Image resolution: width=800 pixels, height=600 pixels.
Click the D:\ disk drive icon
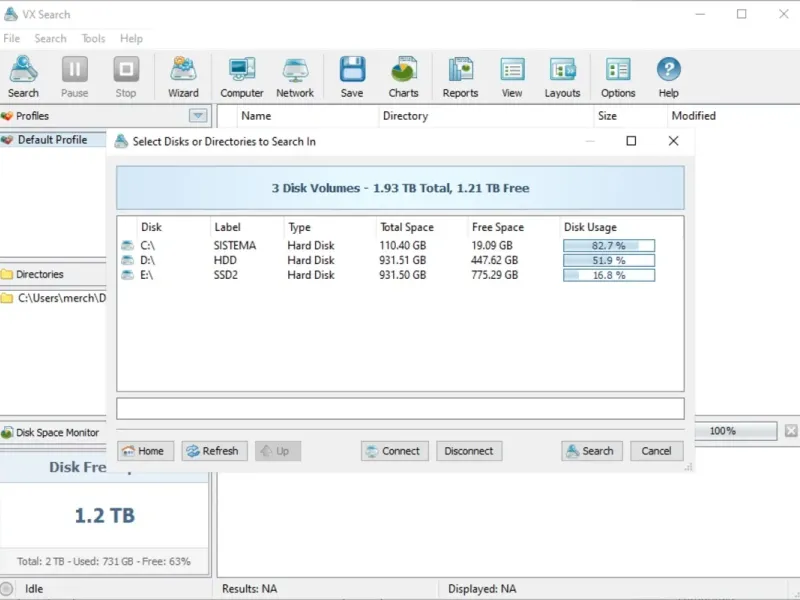click(127, 260)
